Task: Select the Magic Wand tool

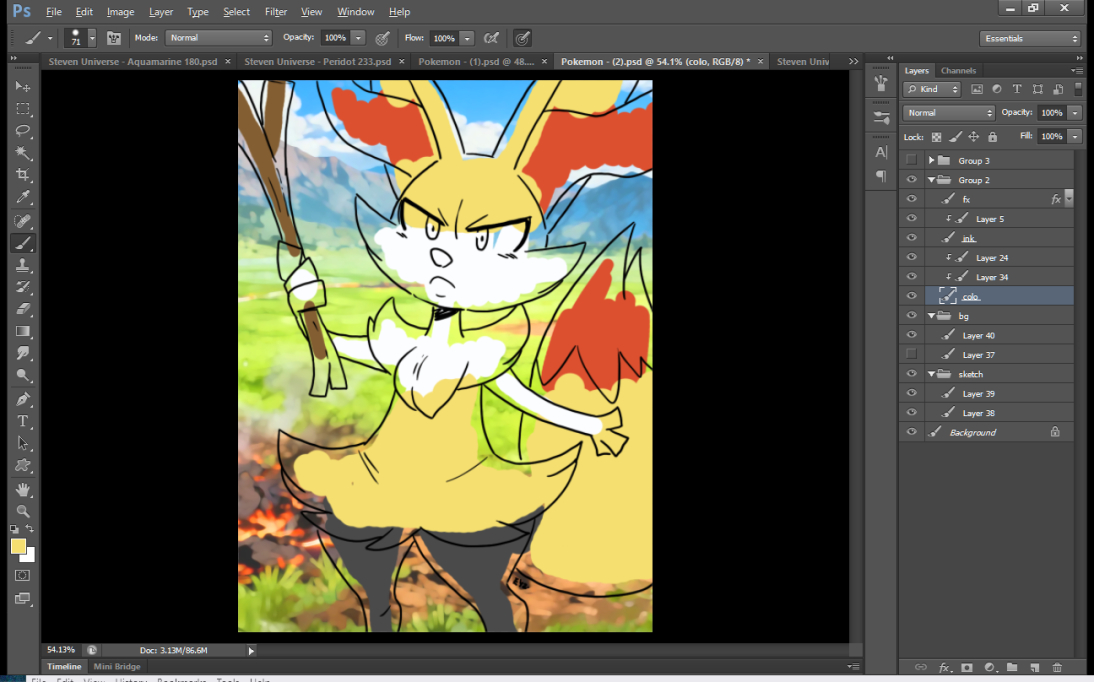Action: tap(23, 153)
